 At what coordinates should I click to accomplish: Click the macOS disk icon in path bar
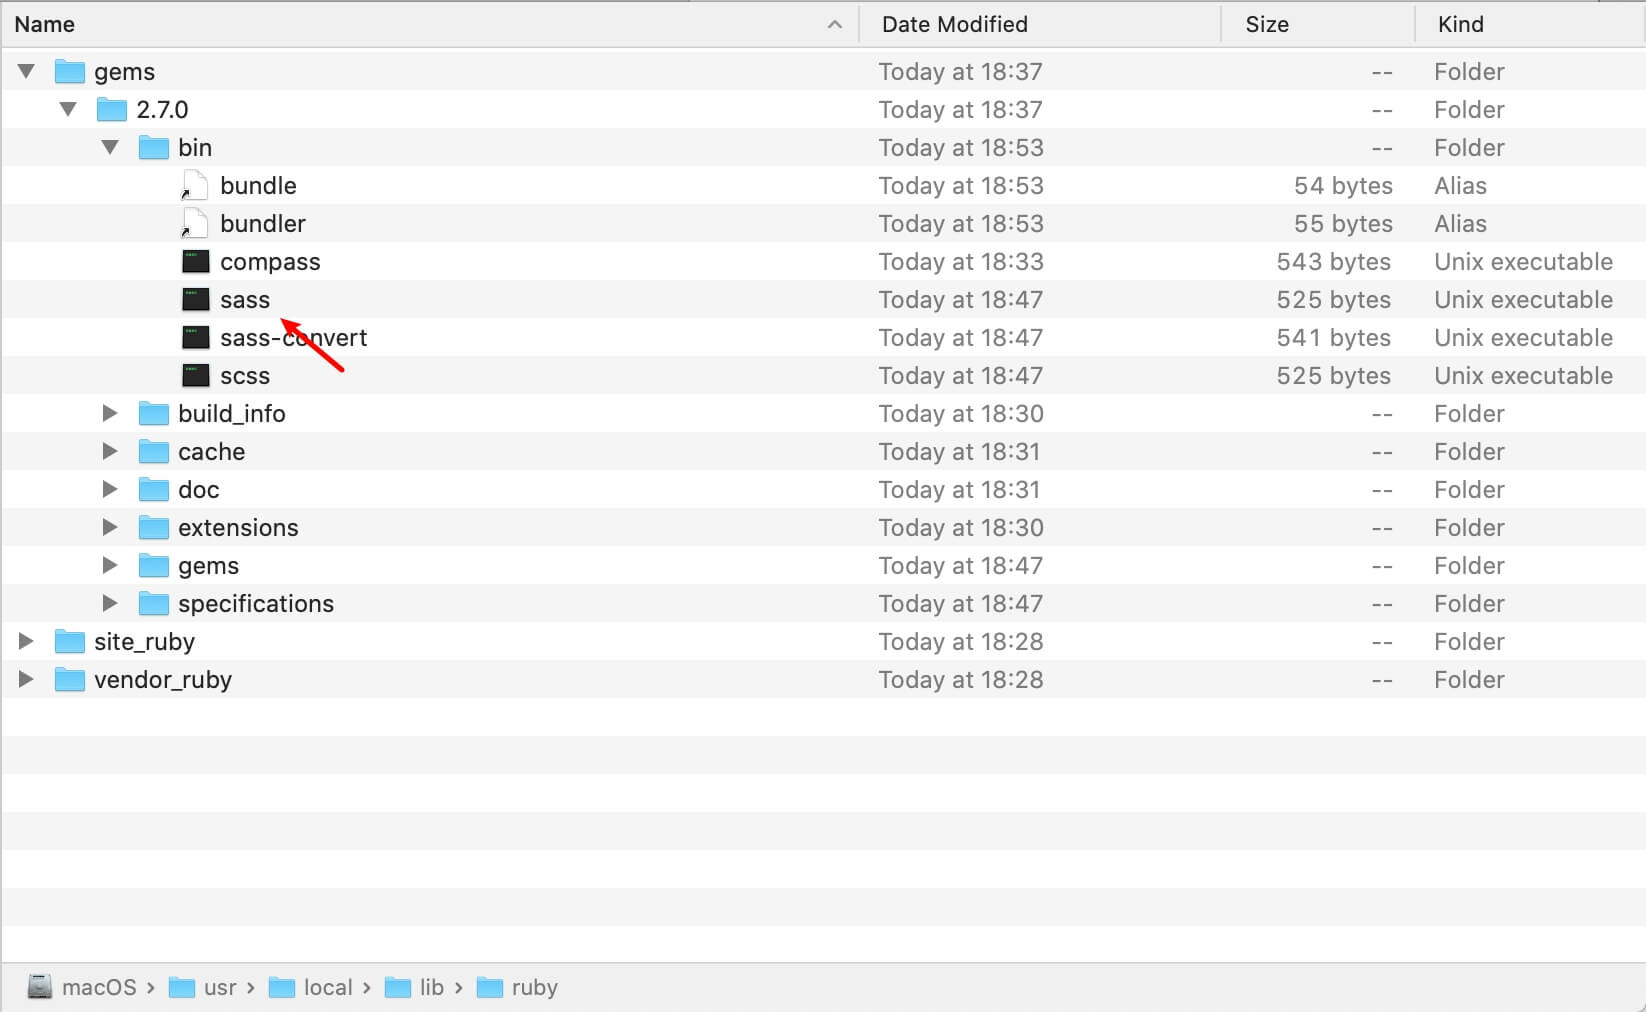[x=40, y=987]
